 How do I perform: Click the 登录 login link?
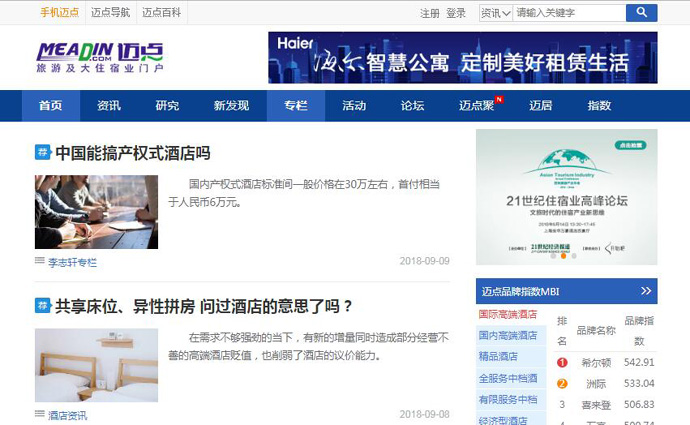(x=456, y=13)
